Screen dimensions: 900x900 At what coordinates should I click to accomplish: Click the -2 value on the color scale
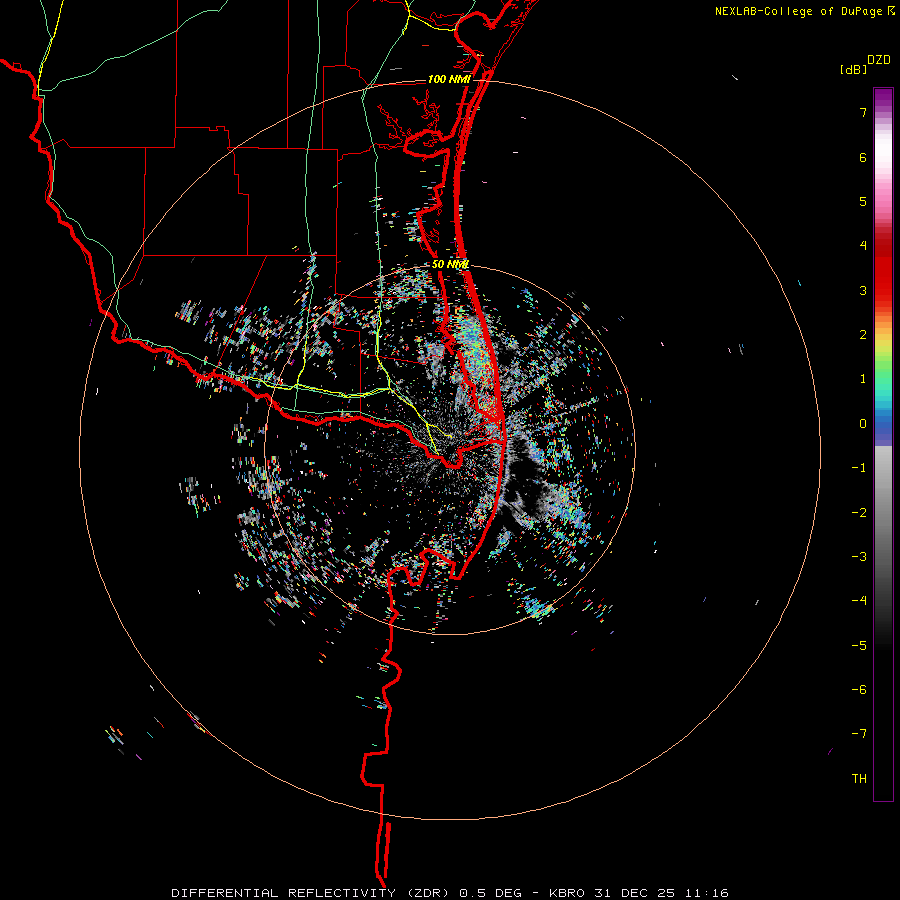pos(859,513)
